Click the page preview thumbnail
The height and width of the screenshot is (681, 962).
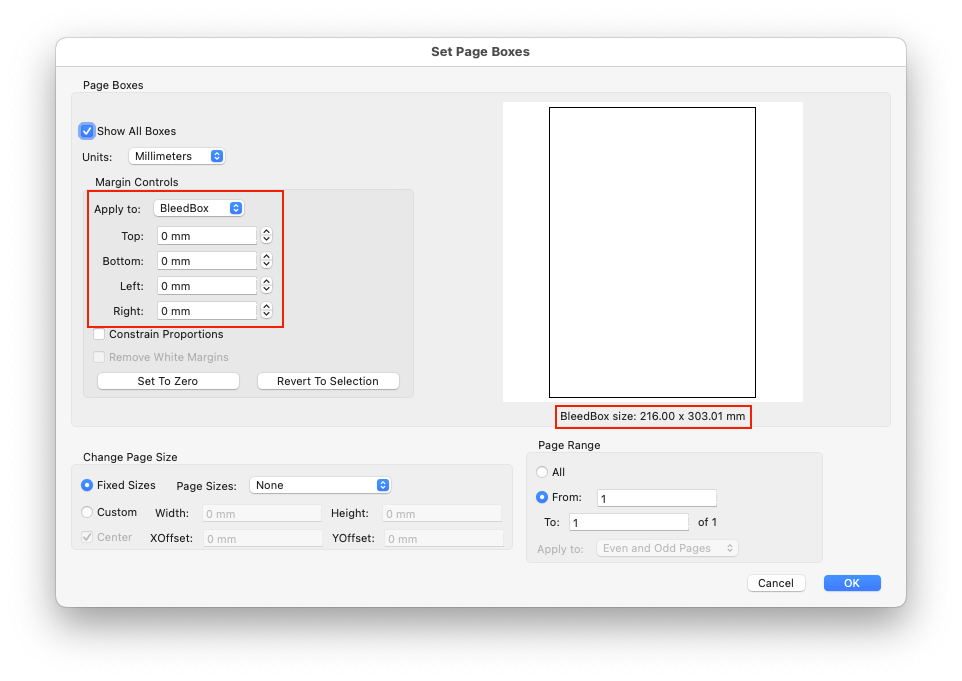tap(652, 252)
